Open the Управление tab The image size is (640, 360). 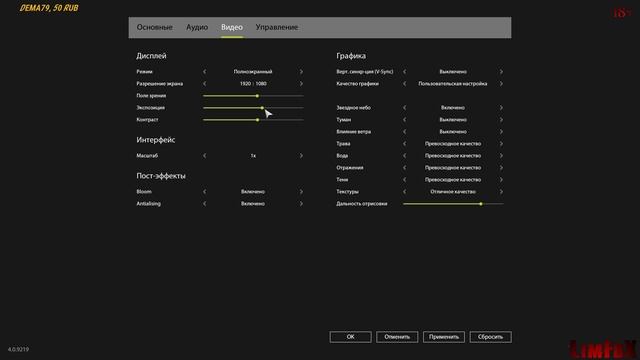point(277,27)
